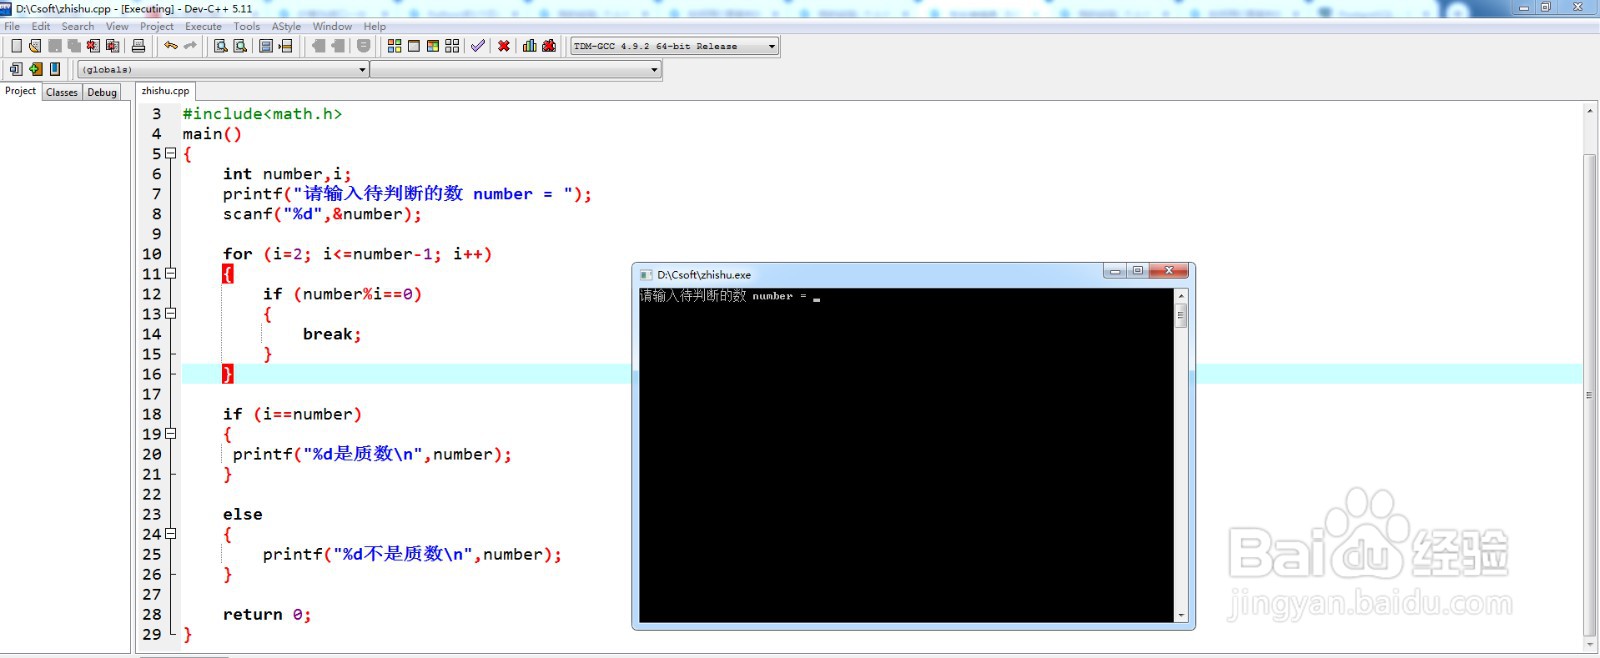The image size is (1600, 658).
Task: Select the zhishu.cpp editor tab
Action: pos(165,91)
